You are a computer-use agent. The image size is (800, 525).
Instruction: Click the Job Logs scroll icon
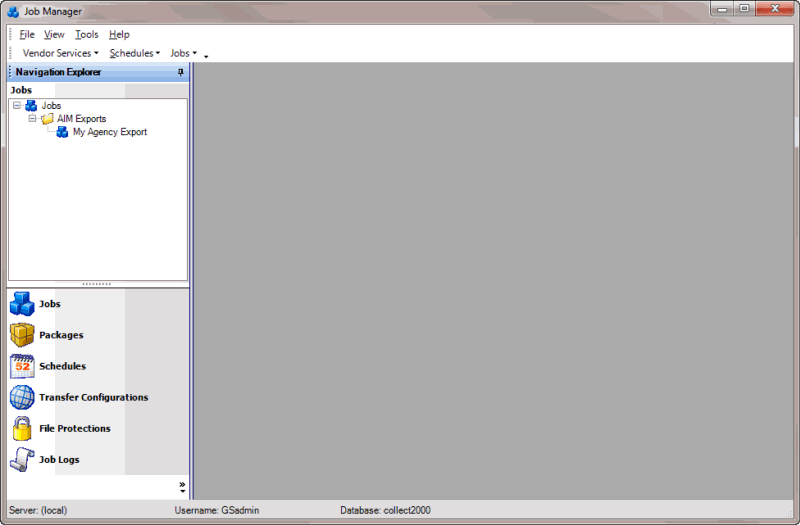(22, 459)
